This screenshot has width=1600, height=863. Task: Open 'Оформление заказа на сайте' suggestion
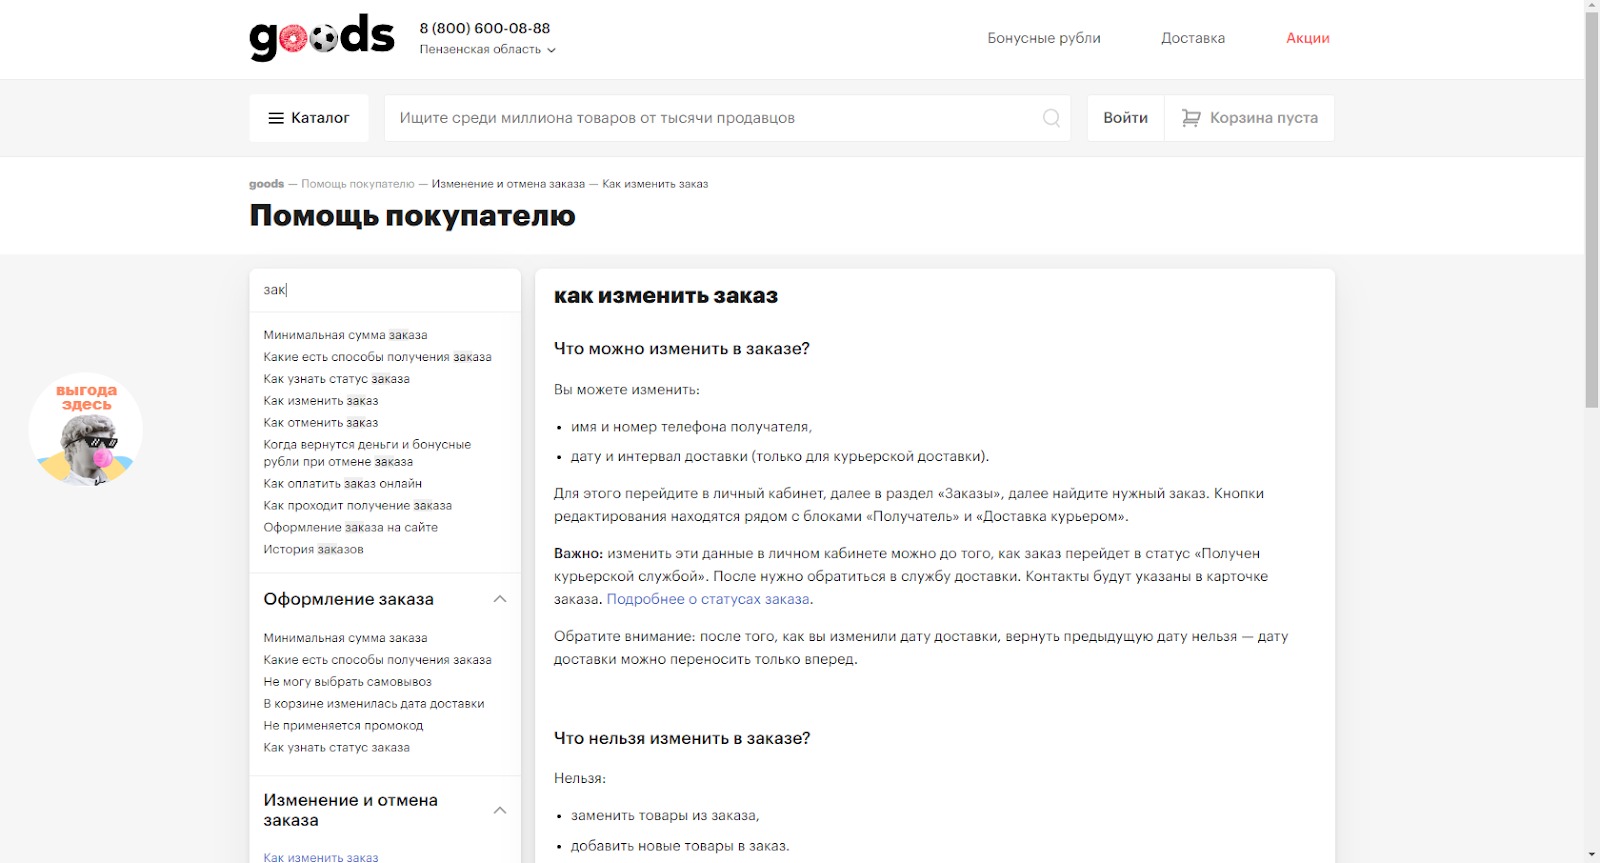tap(350, 528)
